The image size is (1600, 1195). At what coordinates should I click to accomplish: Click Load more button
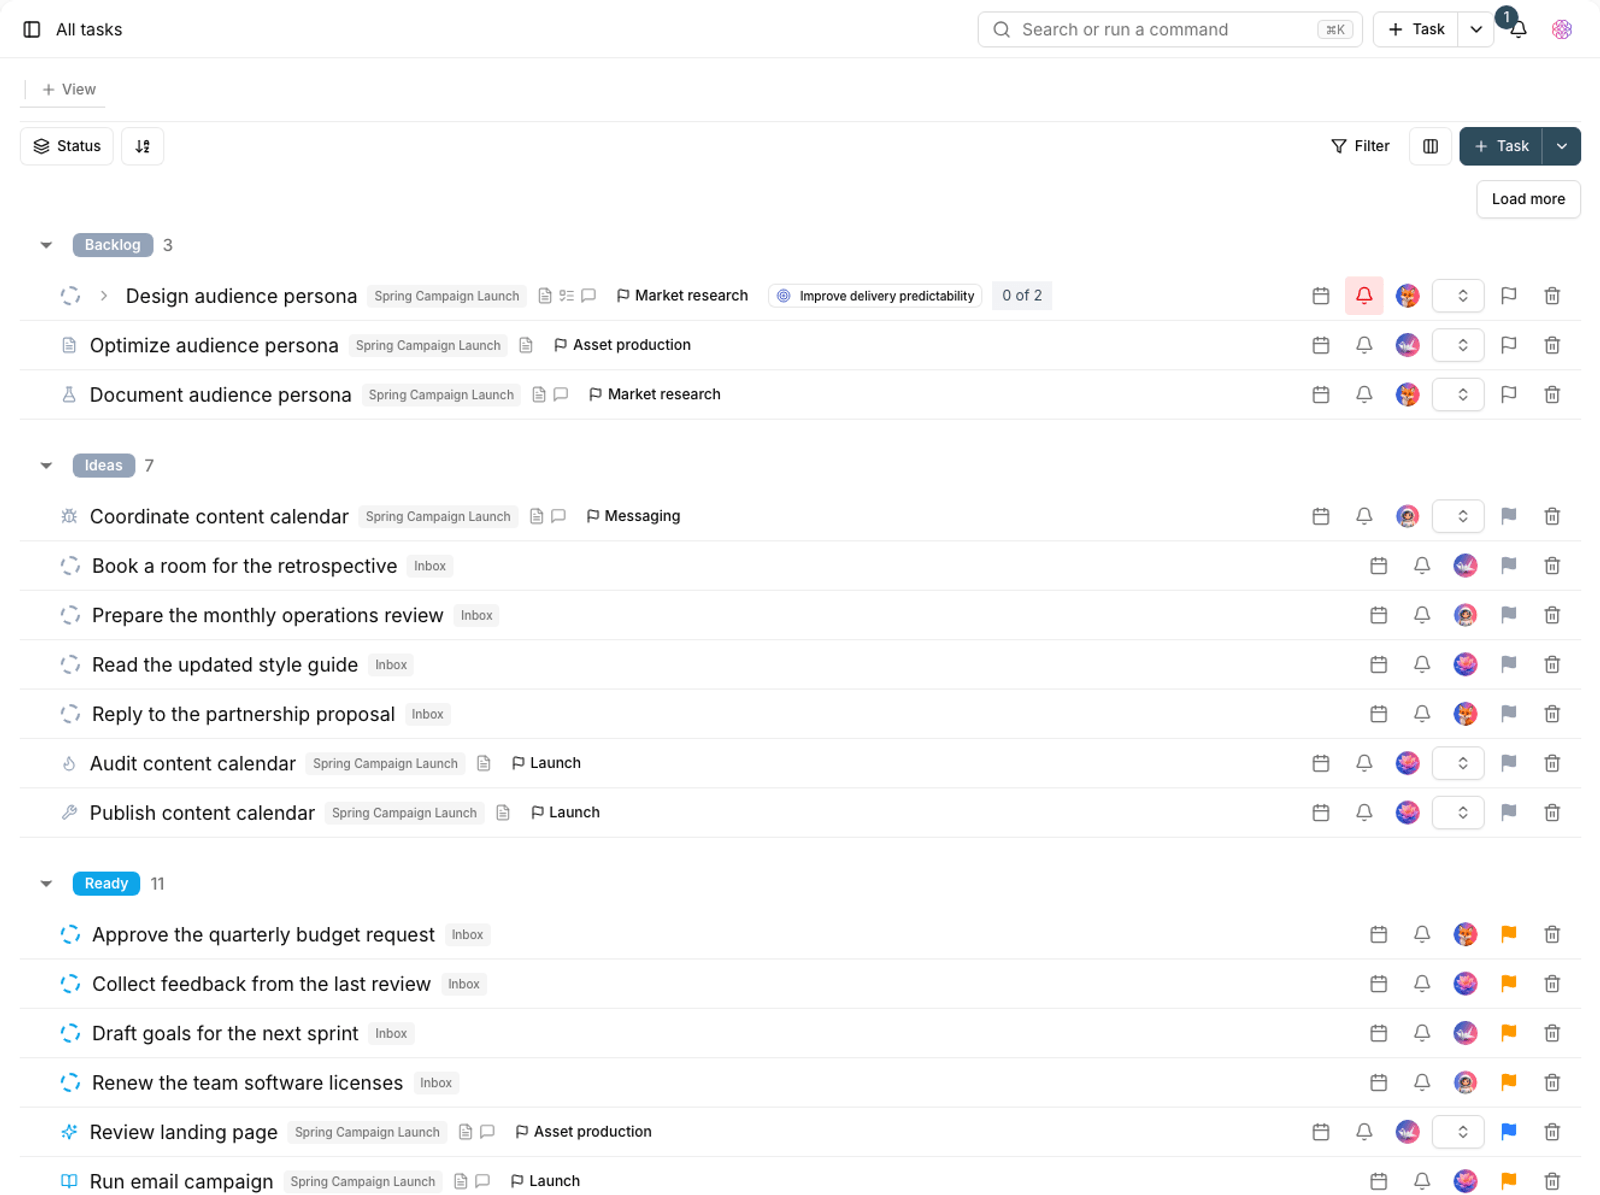tap(1528, 199)
